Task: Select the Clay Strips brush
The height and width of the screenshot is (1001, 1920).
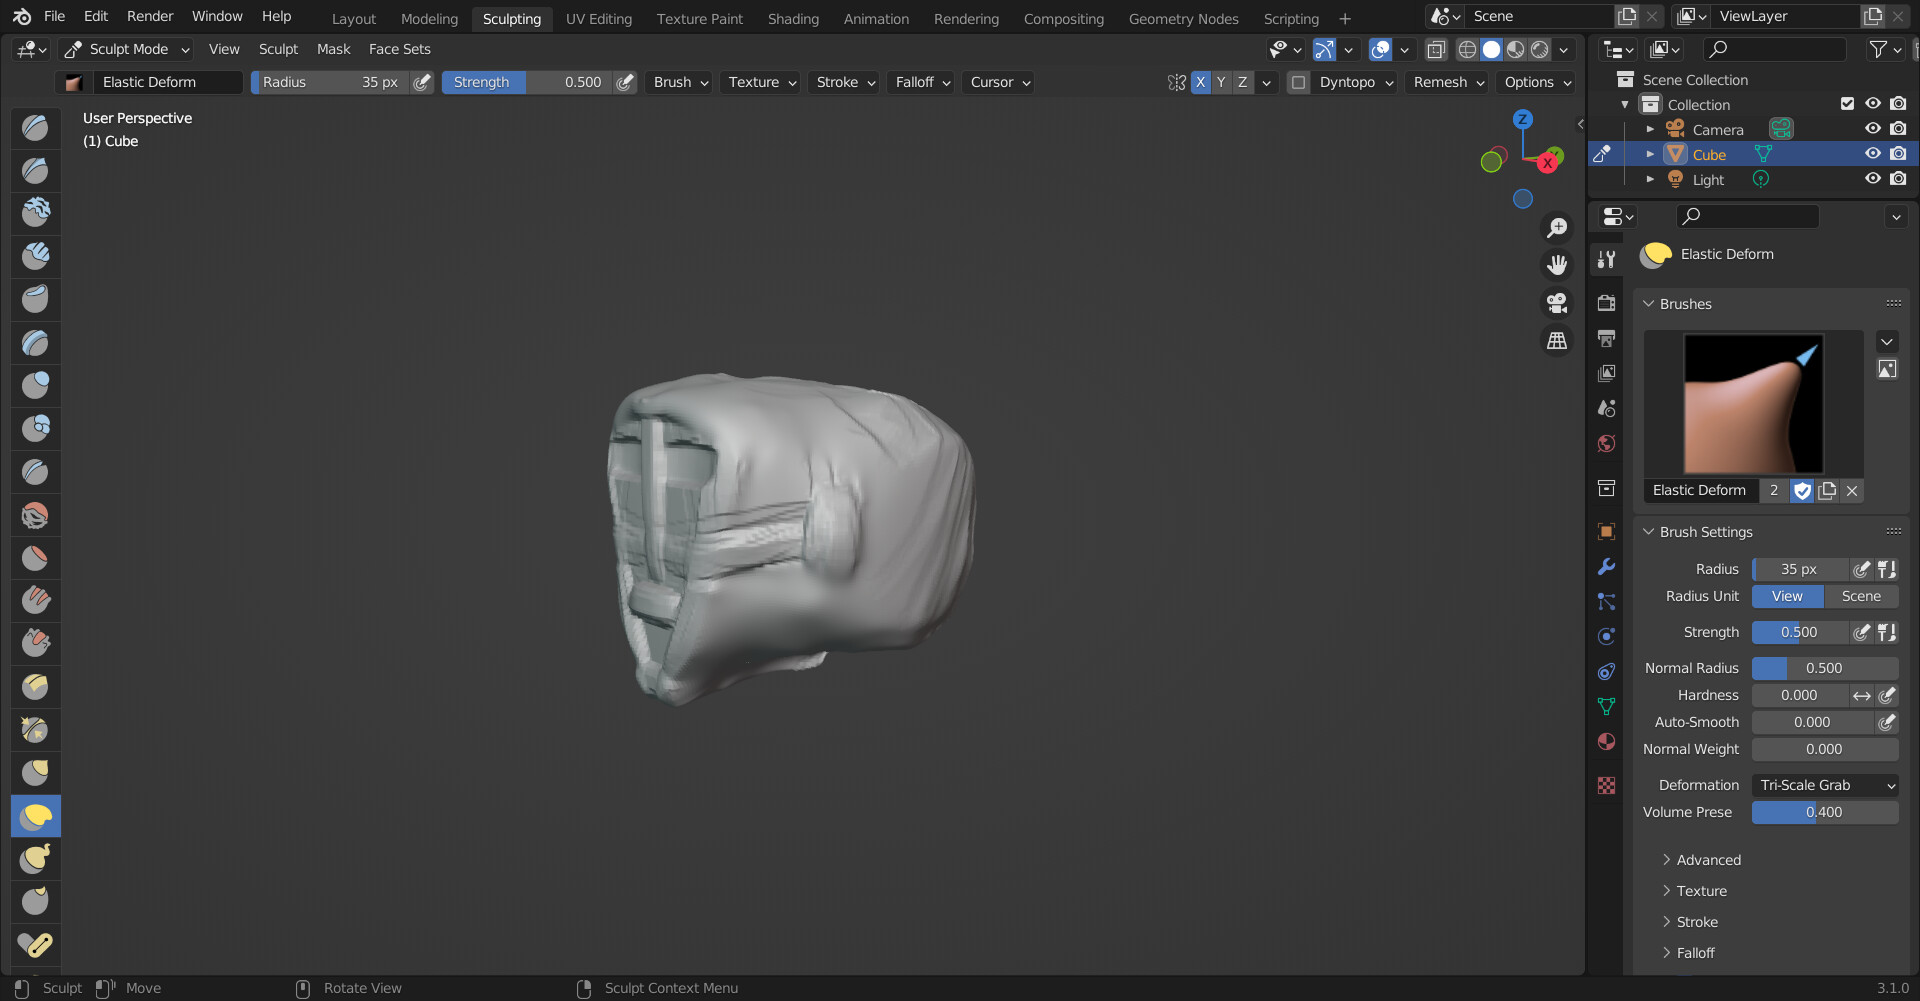Action: (35, 255)
